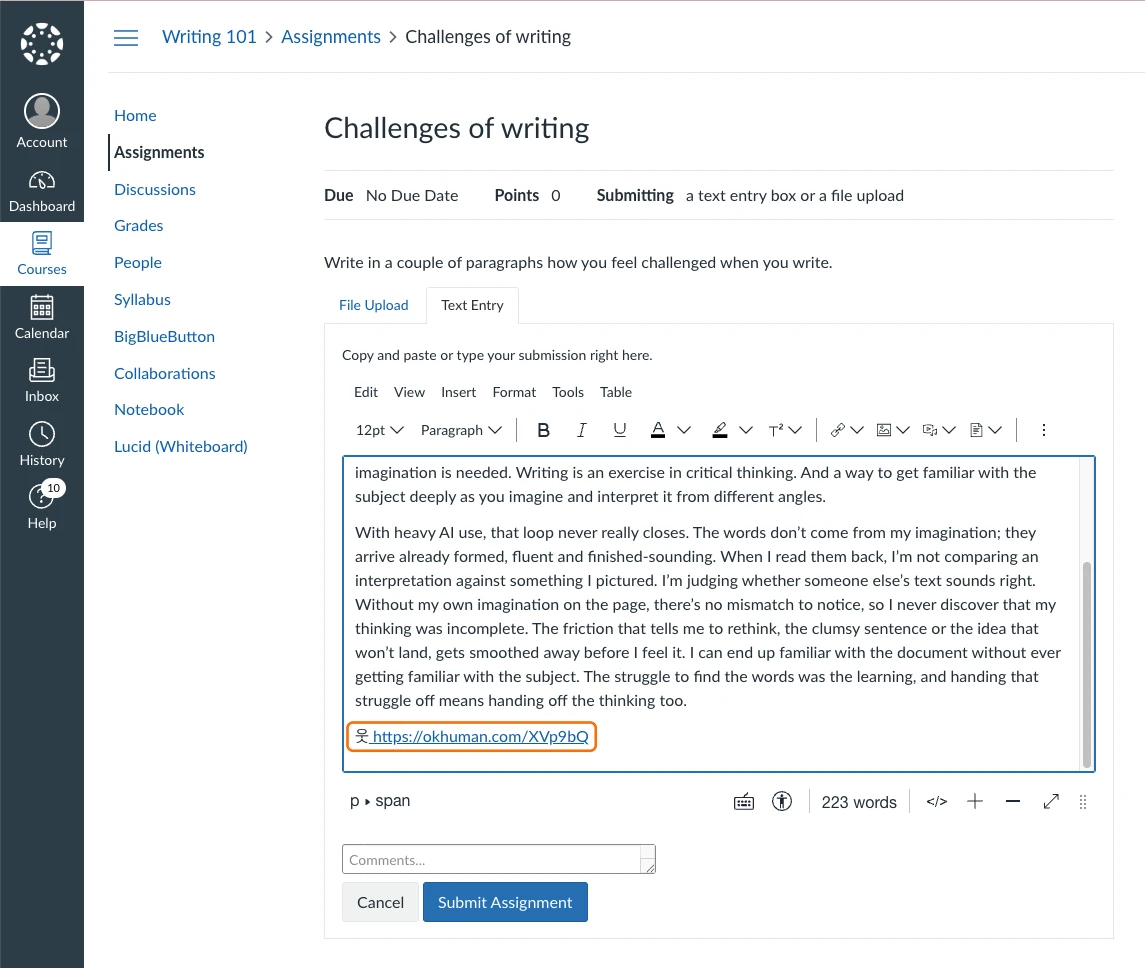Open the Format menu
This screenshot has width=1145, height=968.
point(514,392)
